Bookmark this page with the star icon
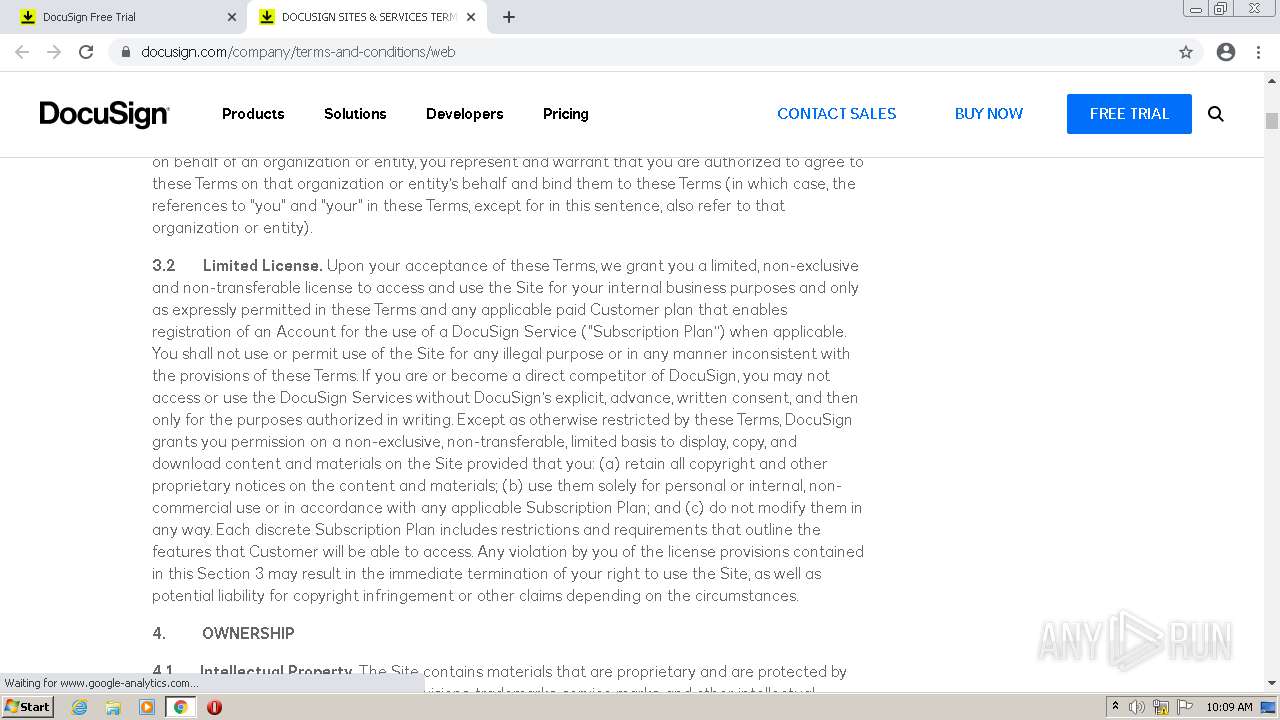 (1186, 52)
